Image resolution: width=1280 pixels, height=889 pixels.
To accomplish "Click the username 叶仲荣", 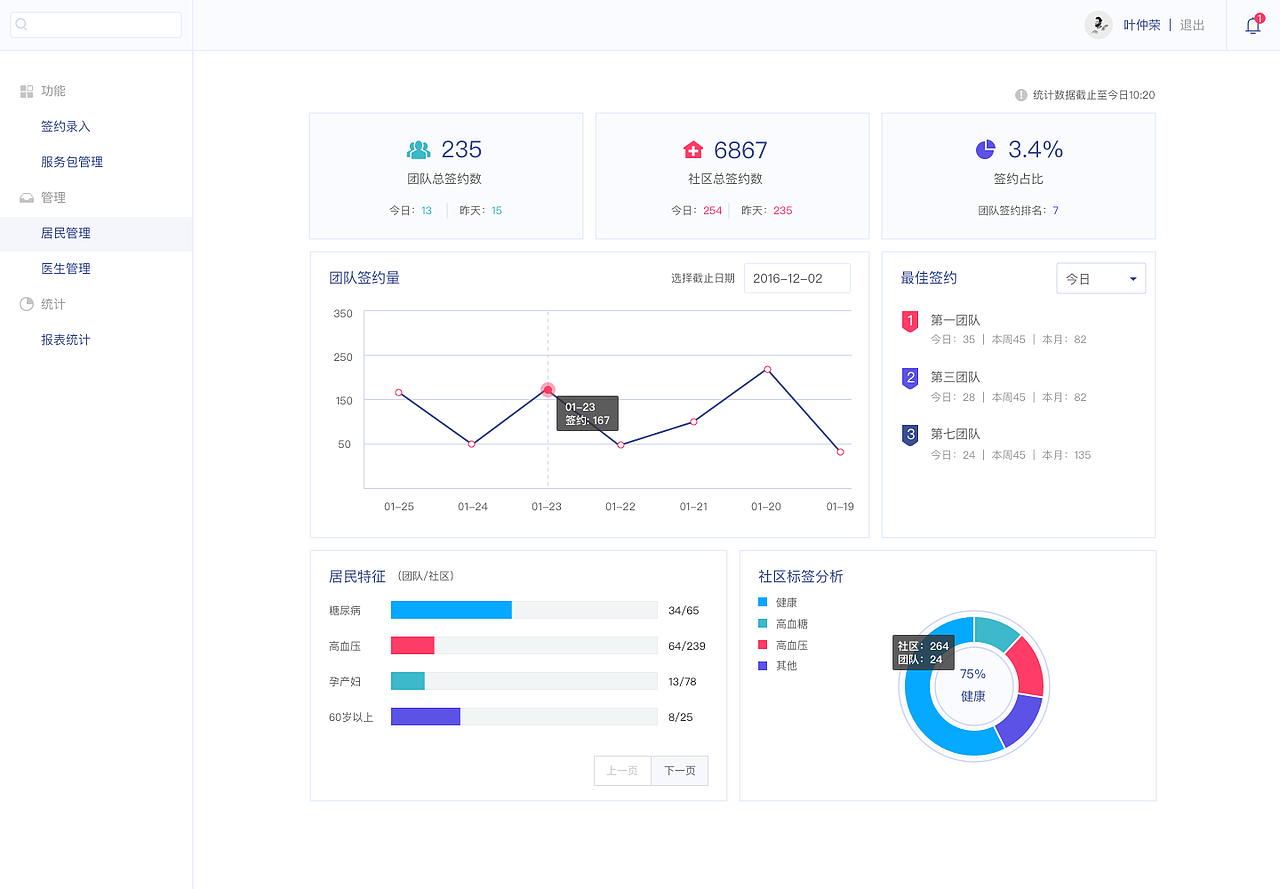I will point(1142,26).
